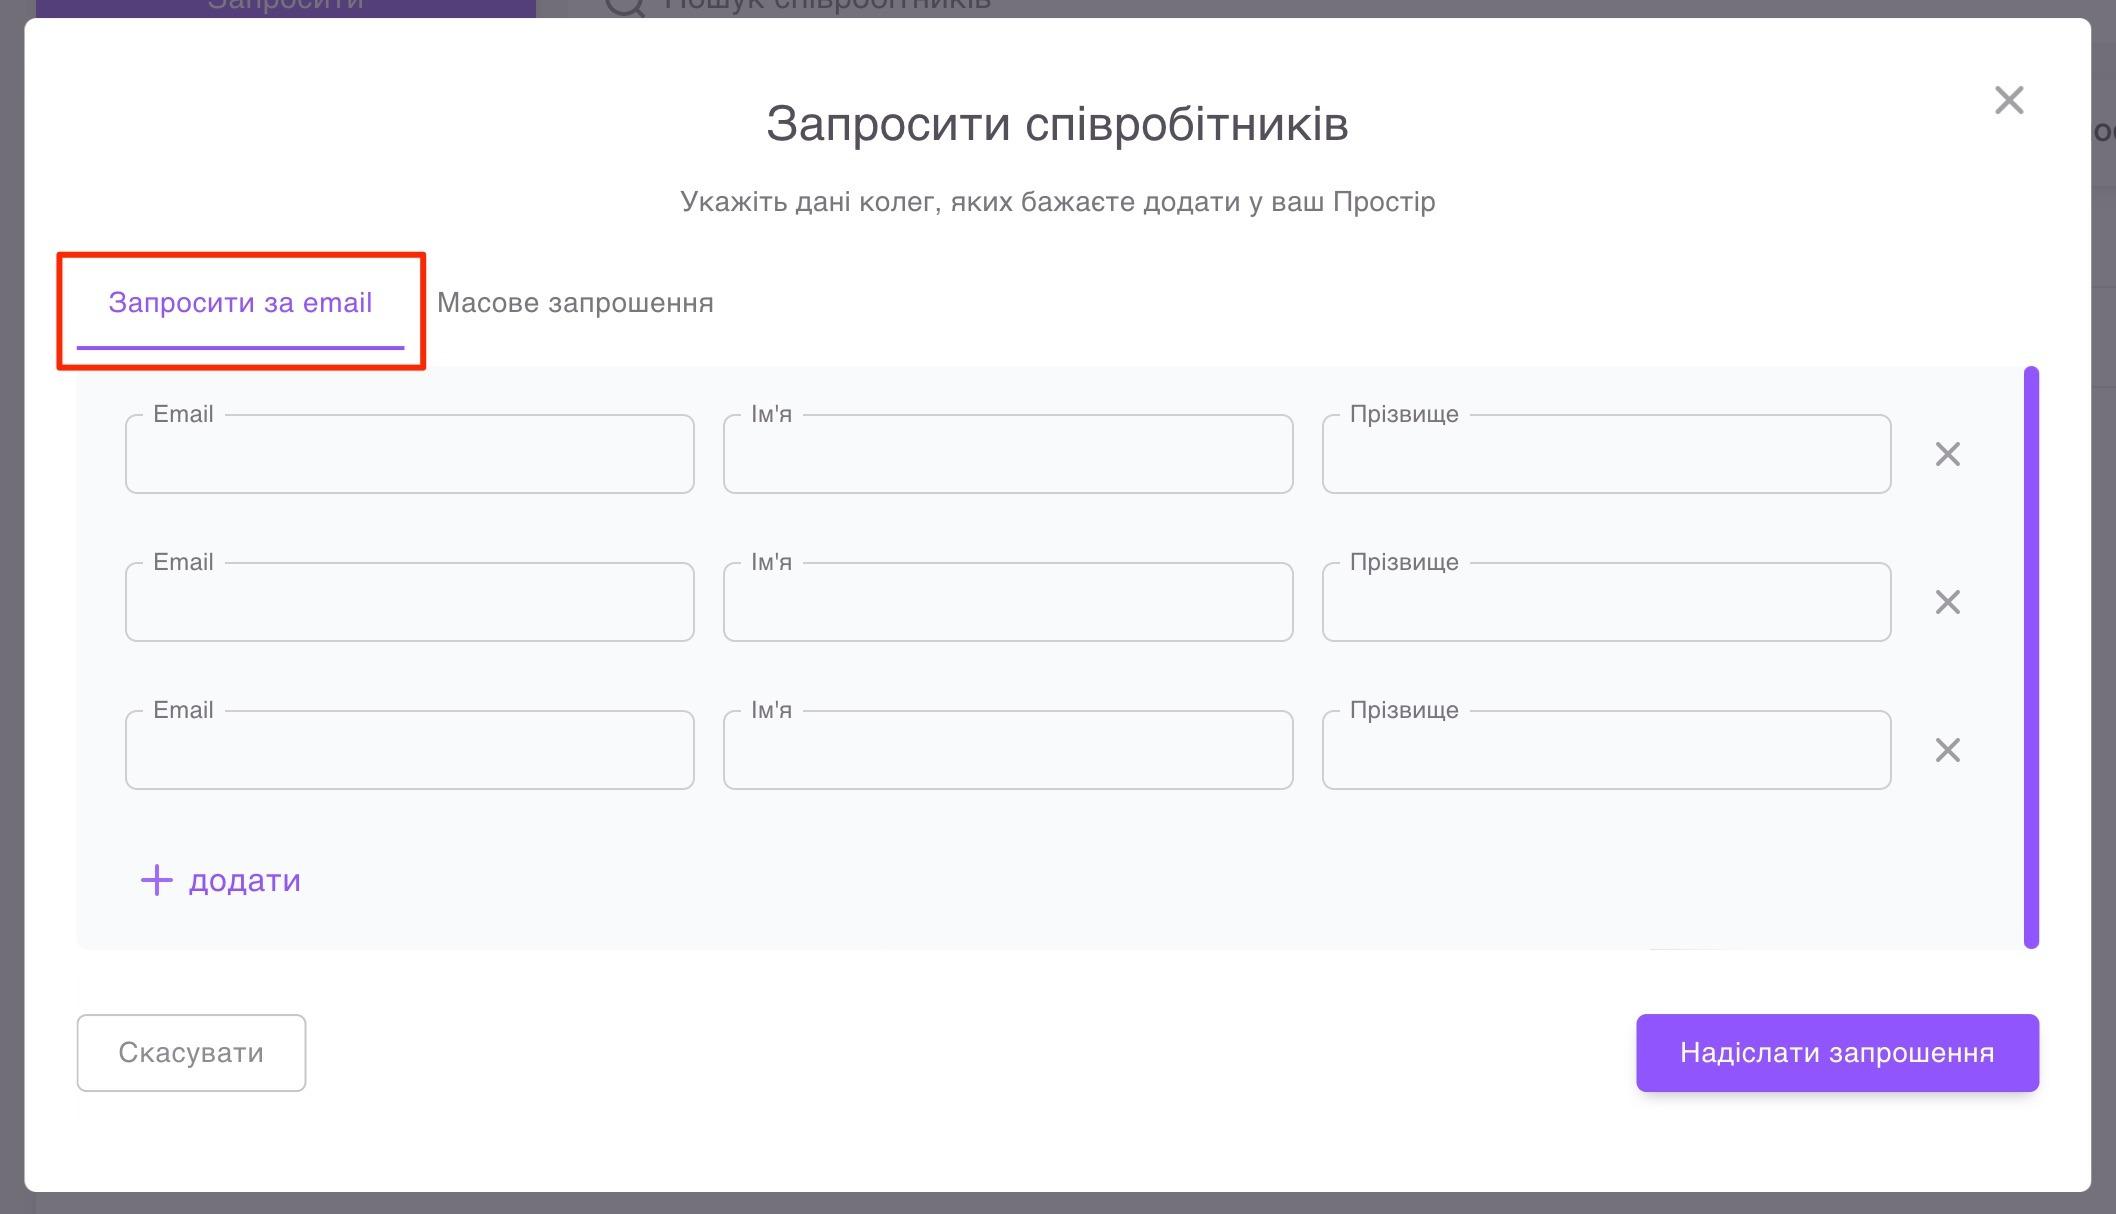Screen dimensions: 2116x1214
Task: Close the invite employees dialog
Action: point(2008,100)
